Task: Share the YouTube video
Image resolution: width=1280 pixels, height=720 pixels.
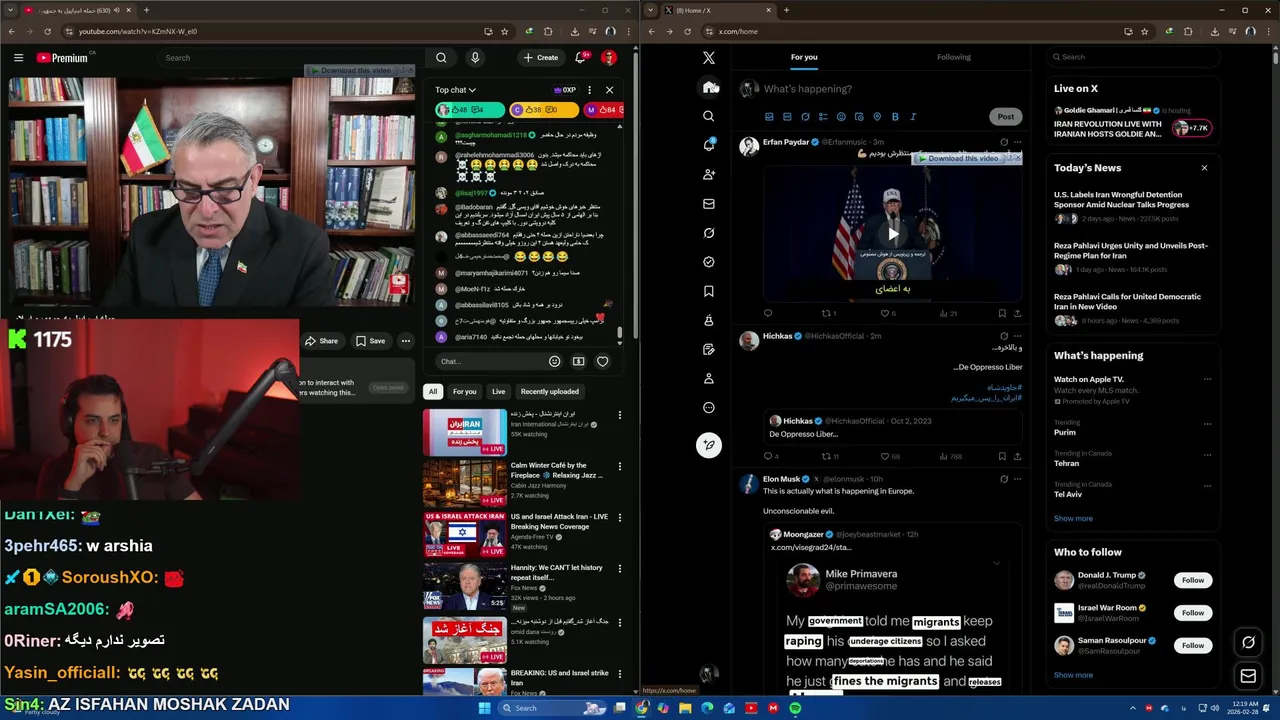Action: tap(321, 341)
